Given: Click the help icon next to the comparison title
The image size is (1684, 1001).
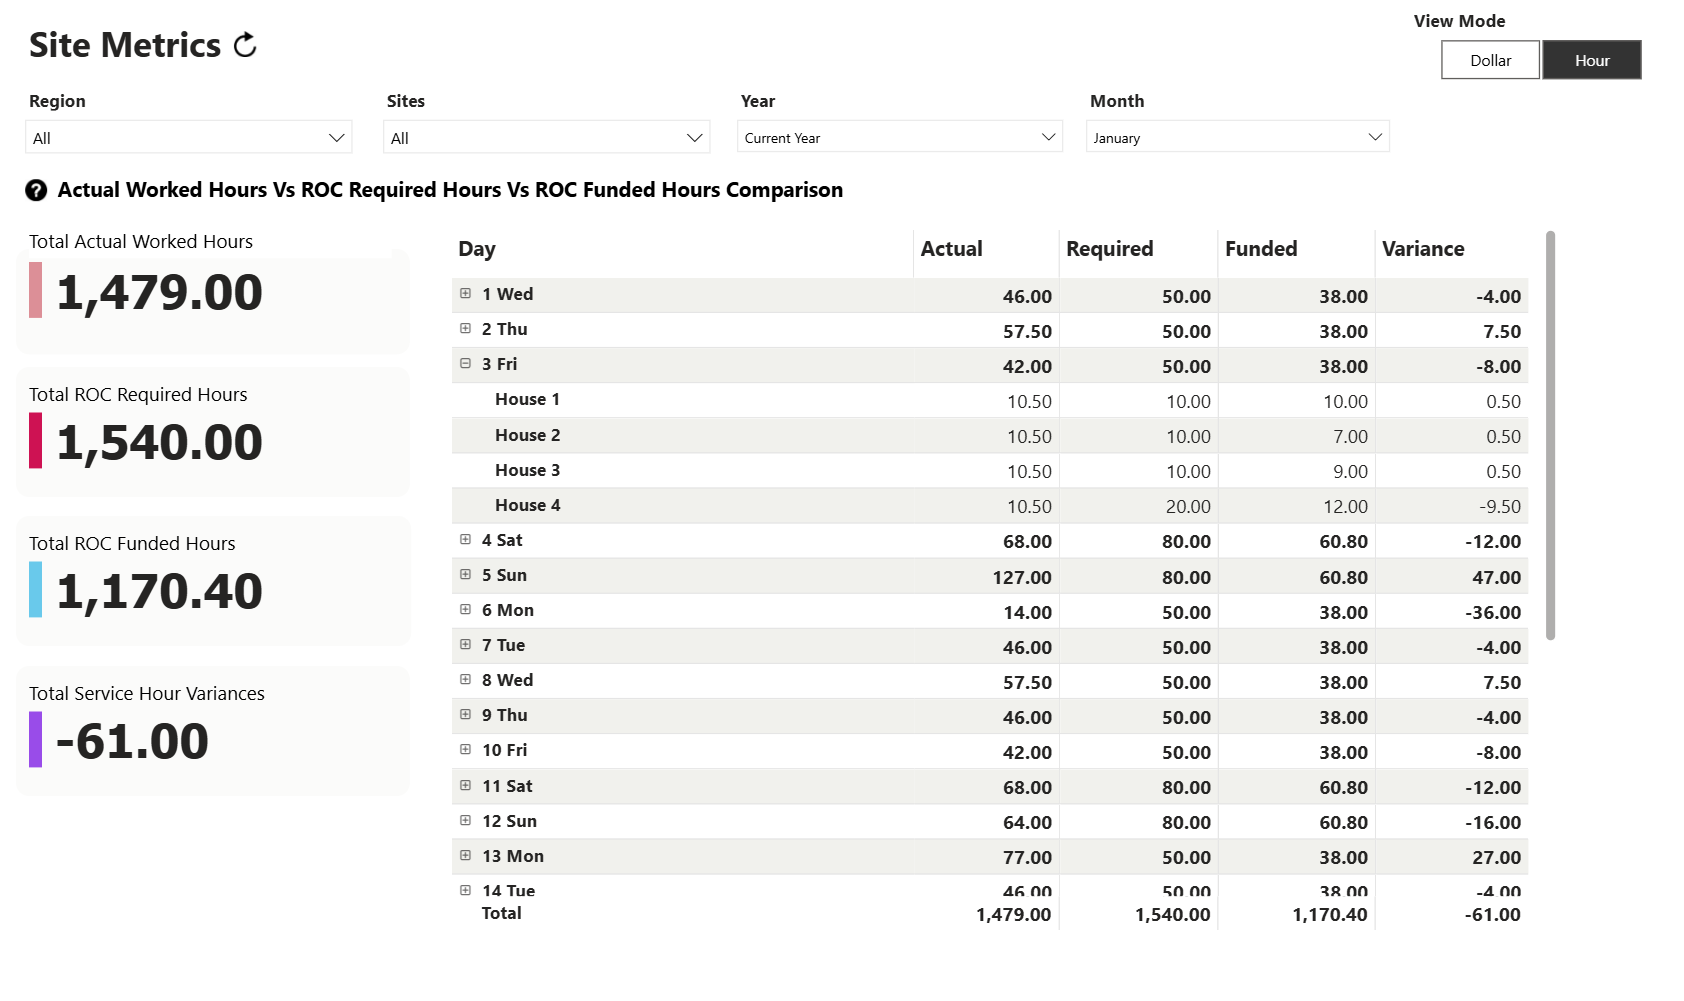Looking at the screenshot, I should pos(37,189).
